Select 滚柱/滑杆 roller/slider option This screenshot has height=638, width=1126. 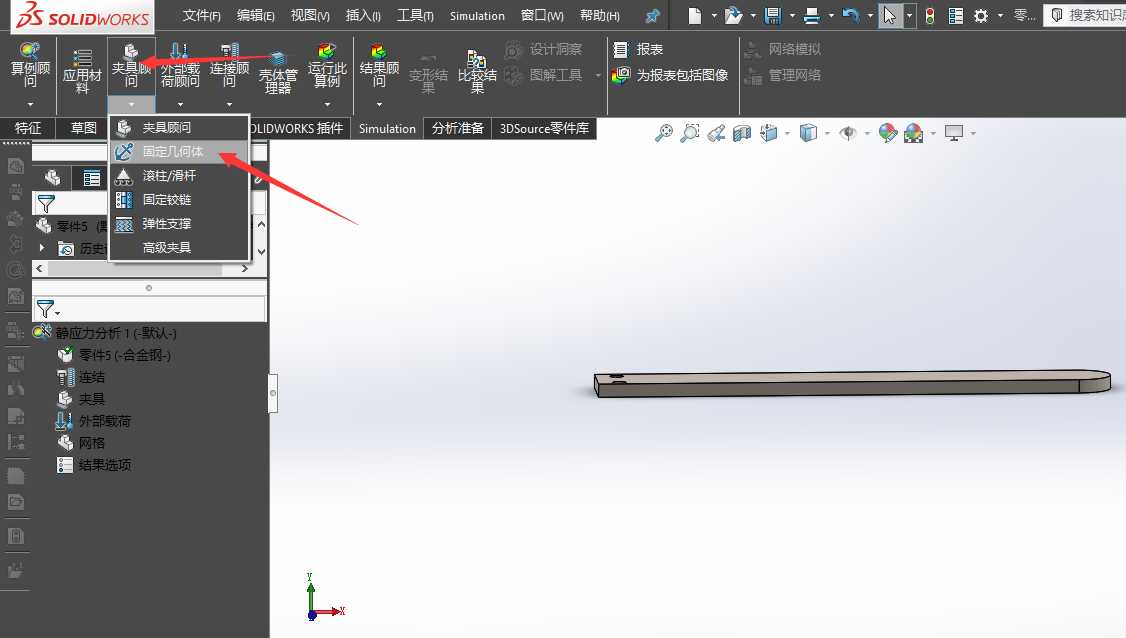[x=179, y=175]
